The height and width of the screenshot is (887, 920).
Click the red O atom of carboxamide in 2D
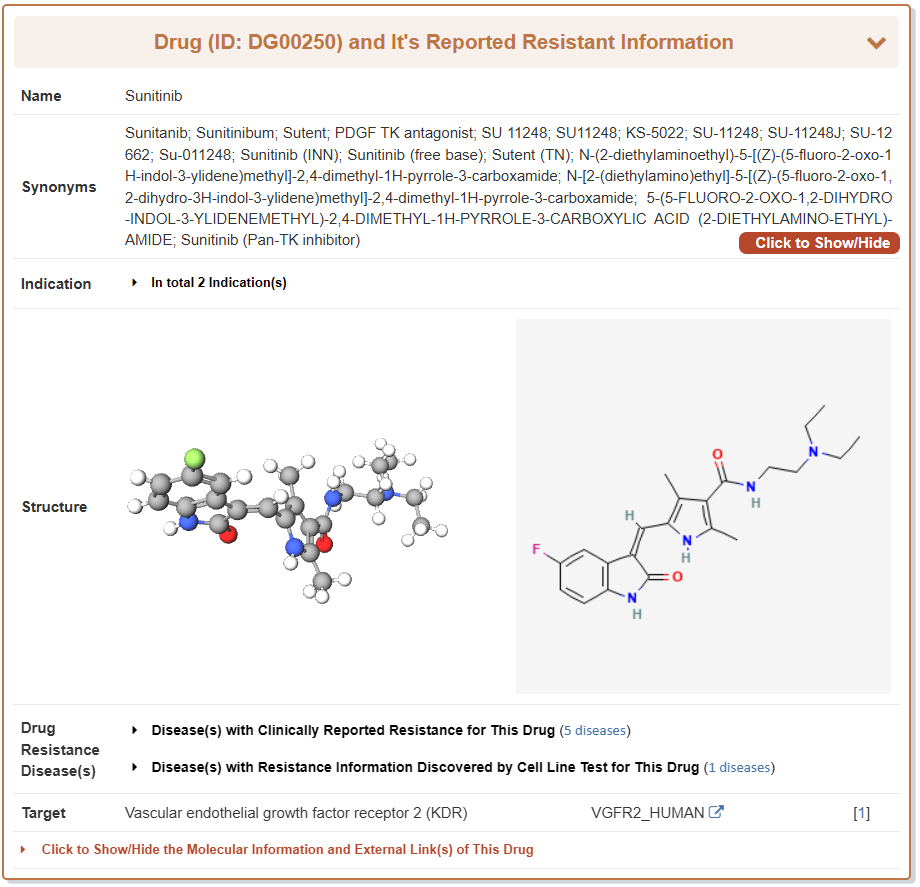click(x=716, y=454)
